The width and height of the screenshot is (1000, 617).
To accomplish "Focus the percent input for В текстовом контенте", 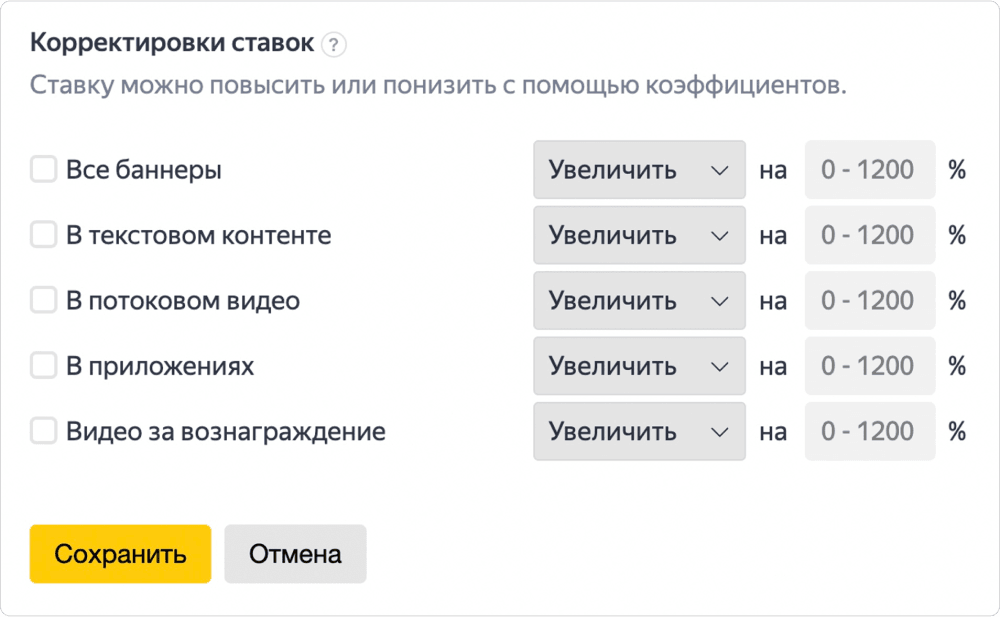I will (869, 236).
